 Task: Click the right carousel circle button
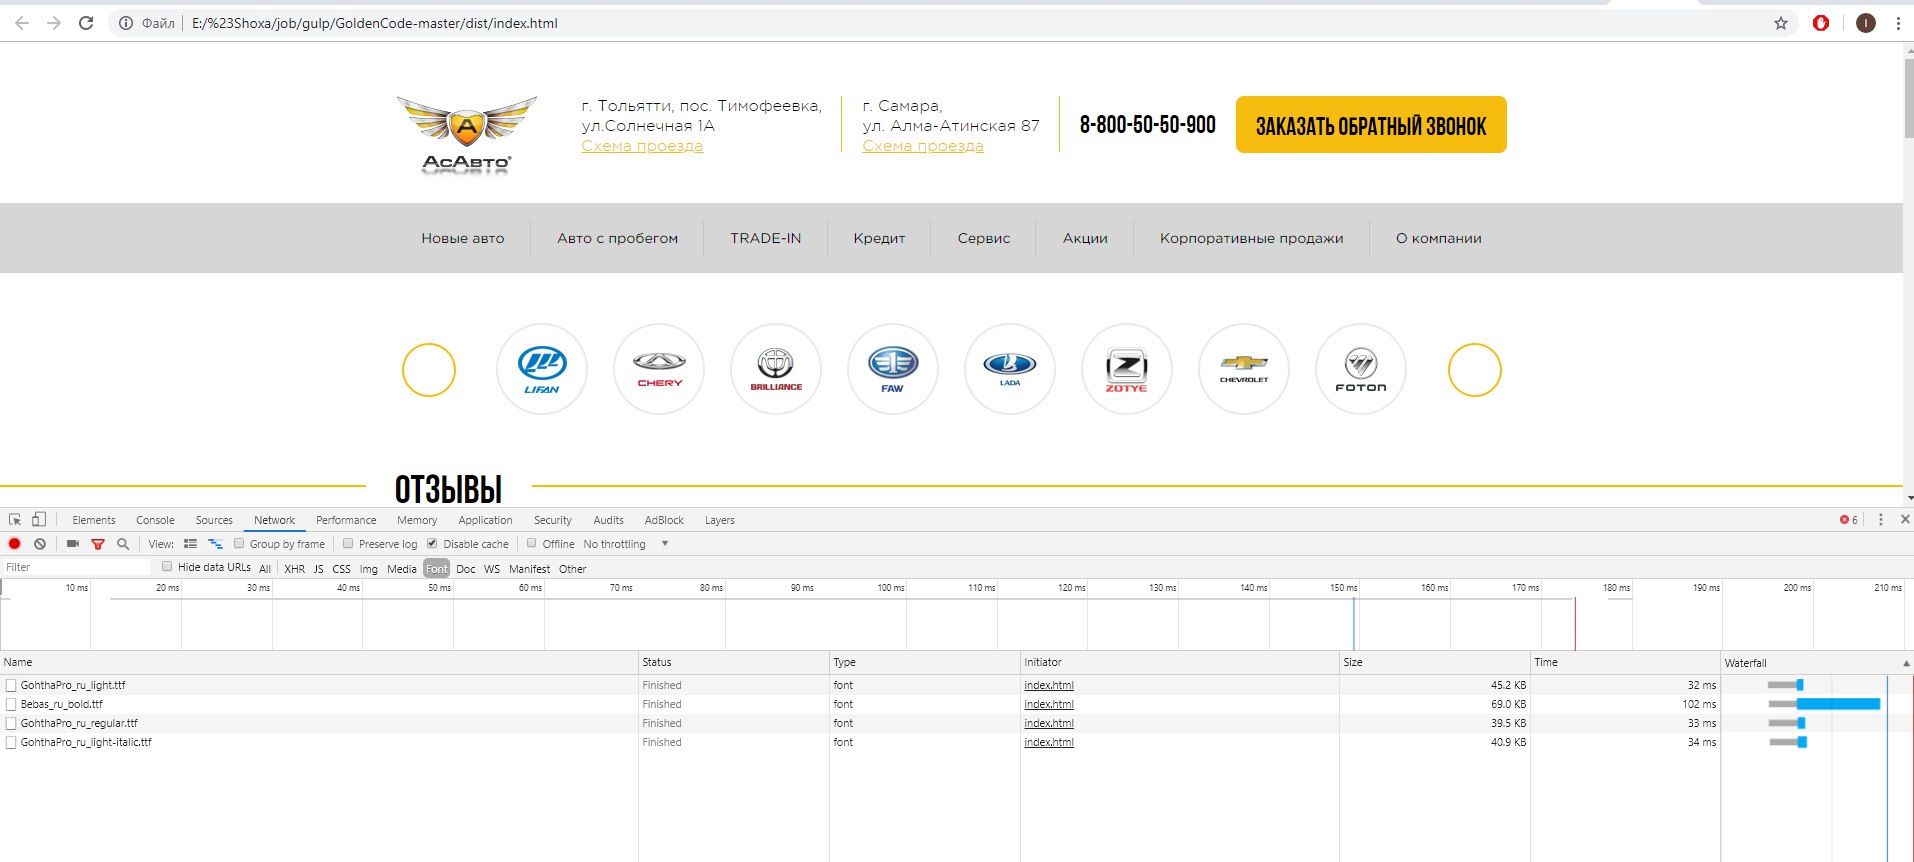point(1475,370)
